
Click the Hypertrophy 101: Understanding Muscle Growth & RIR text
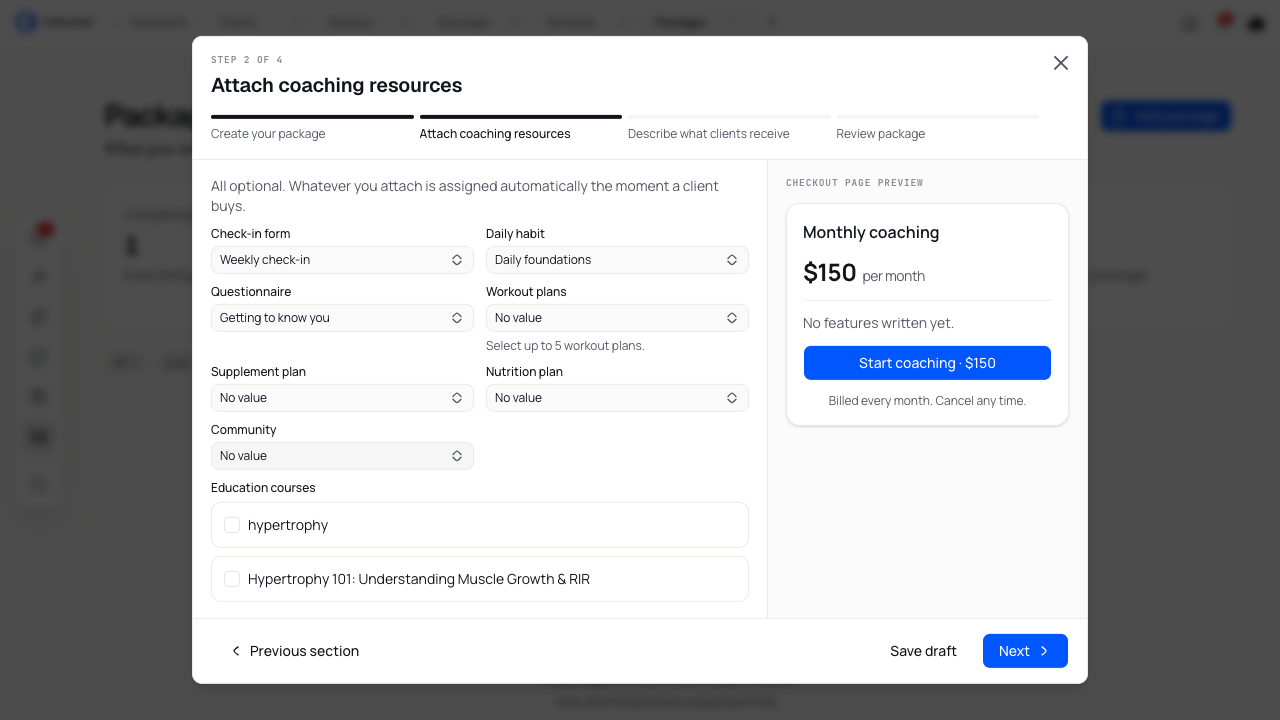point(419,579)
